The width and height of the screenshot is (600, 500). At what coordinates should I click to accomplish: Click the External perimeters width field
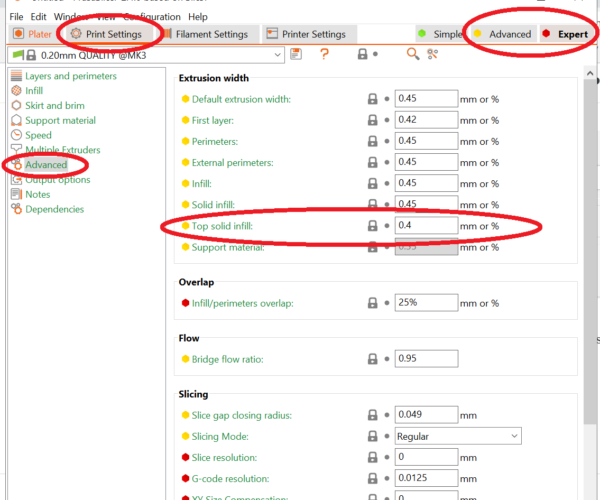[426, 162]
